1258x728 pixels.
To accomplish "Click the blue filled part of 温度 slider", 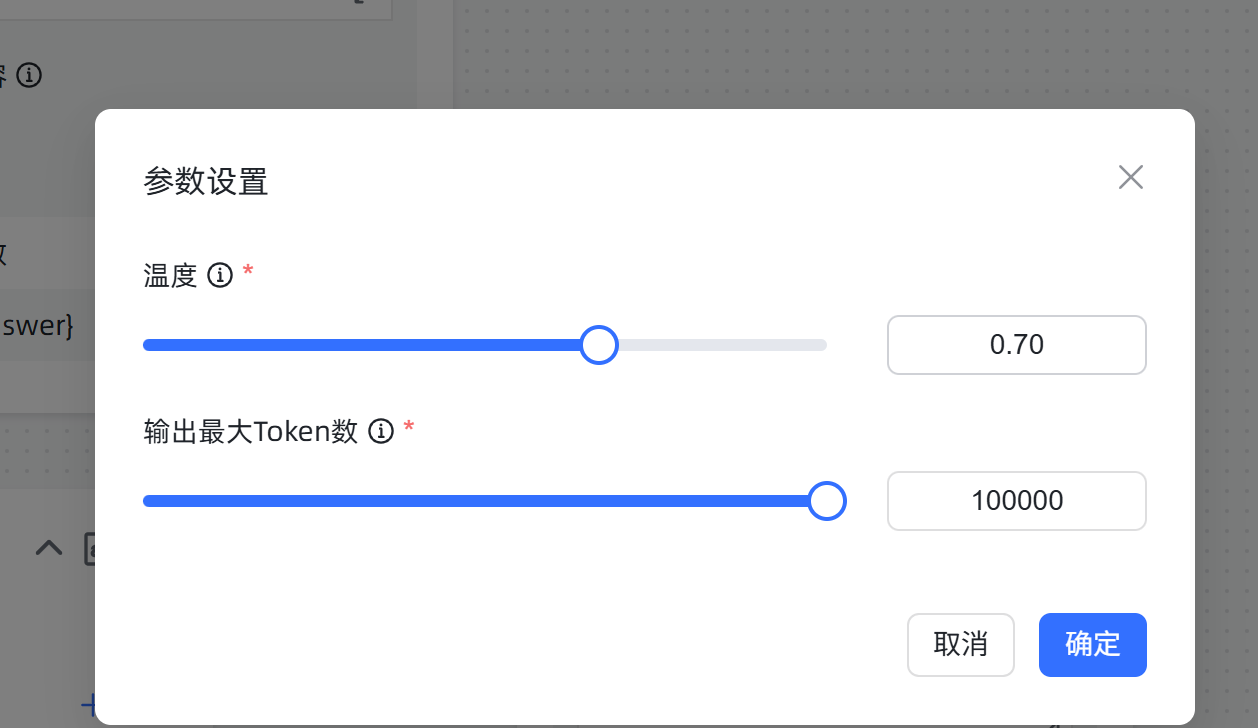I will 360,345.
